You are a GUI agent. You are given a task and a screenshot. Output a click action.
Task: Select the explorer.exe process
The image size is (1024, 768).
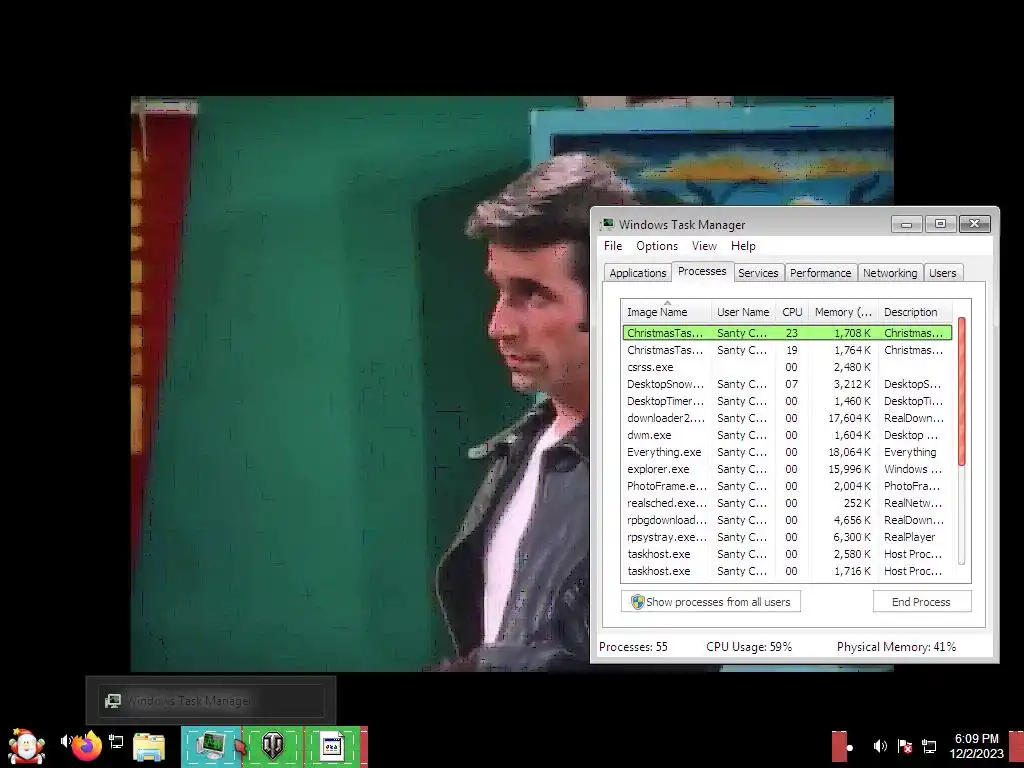788,469
